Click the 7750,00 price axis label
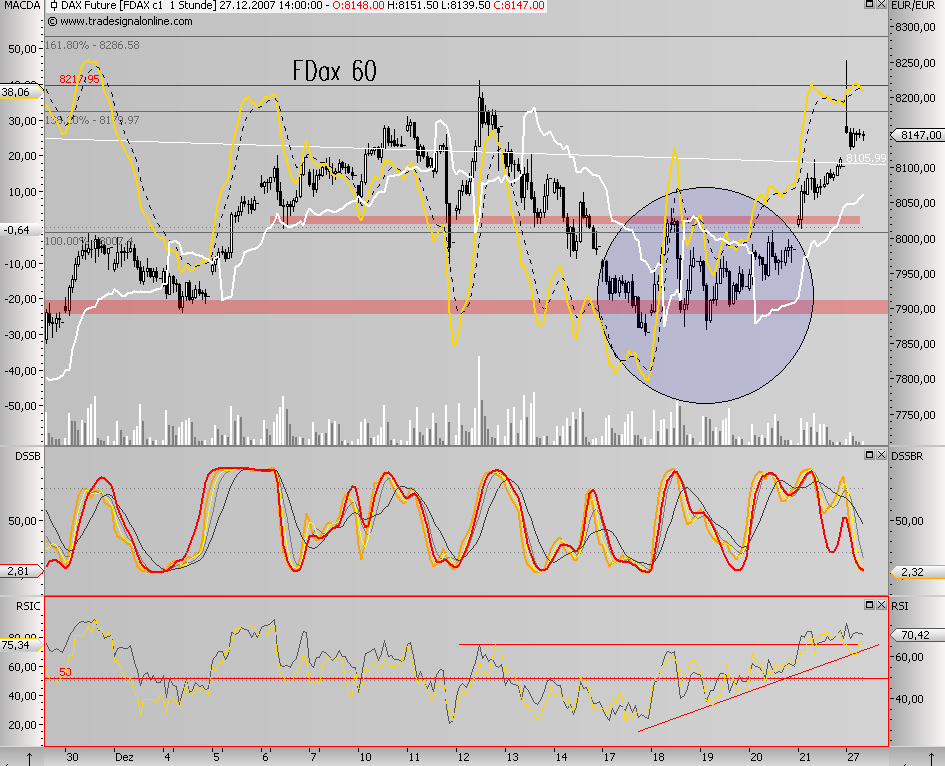Image resolution: width=945 pixels, height=766 pixels. pos(915,415)
